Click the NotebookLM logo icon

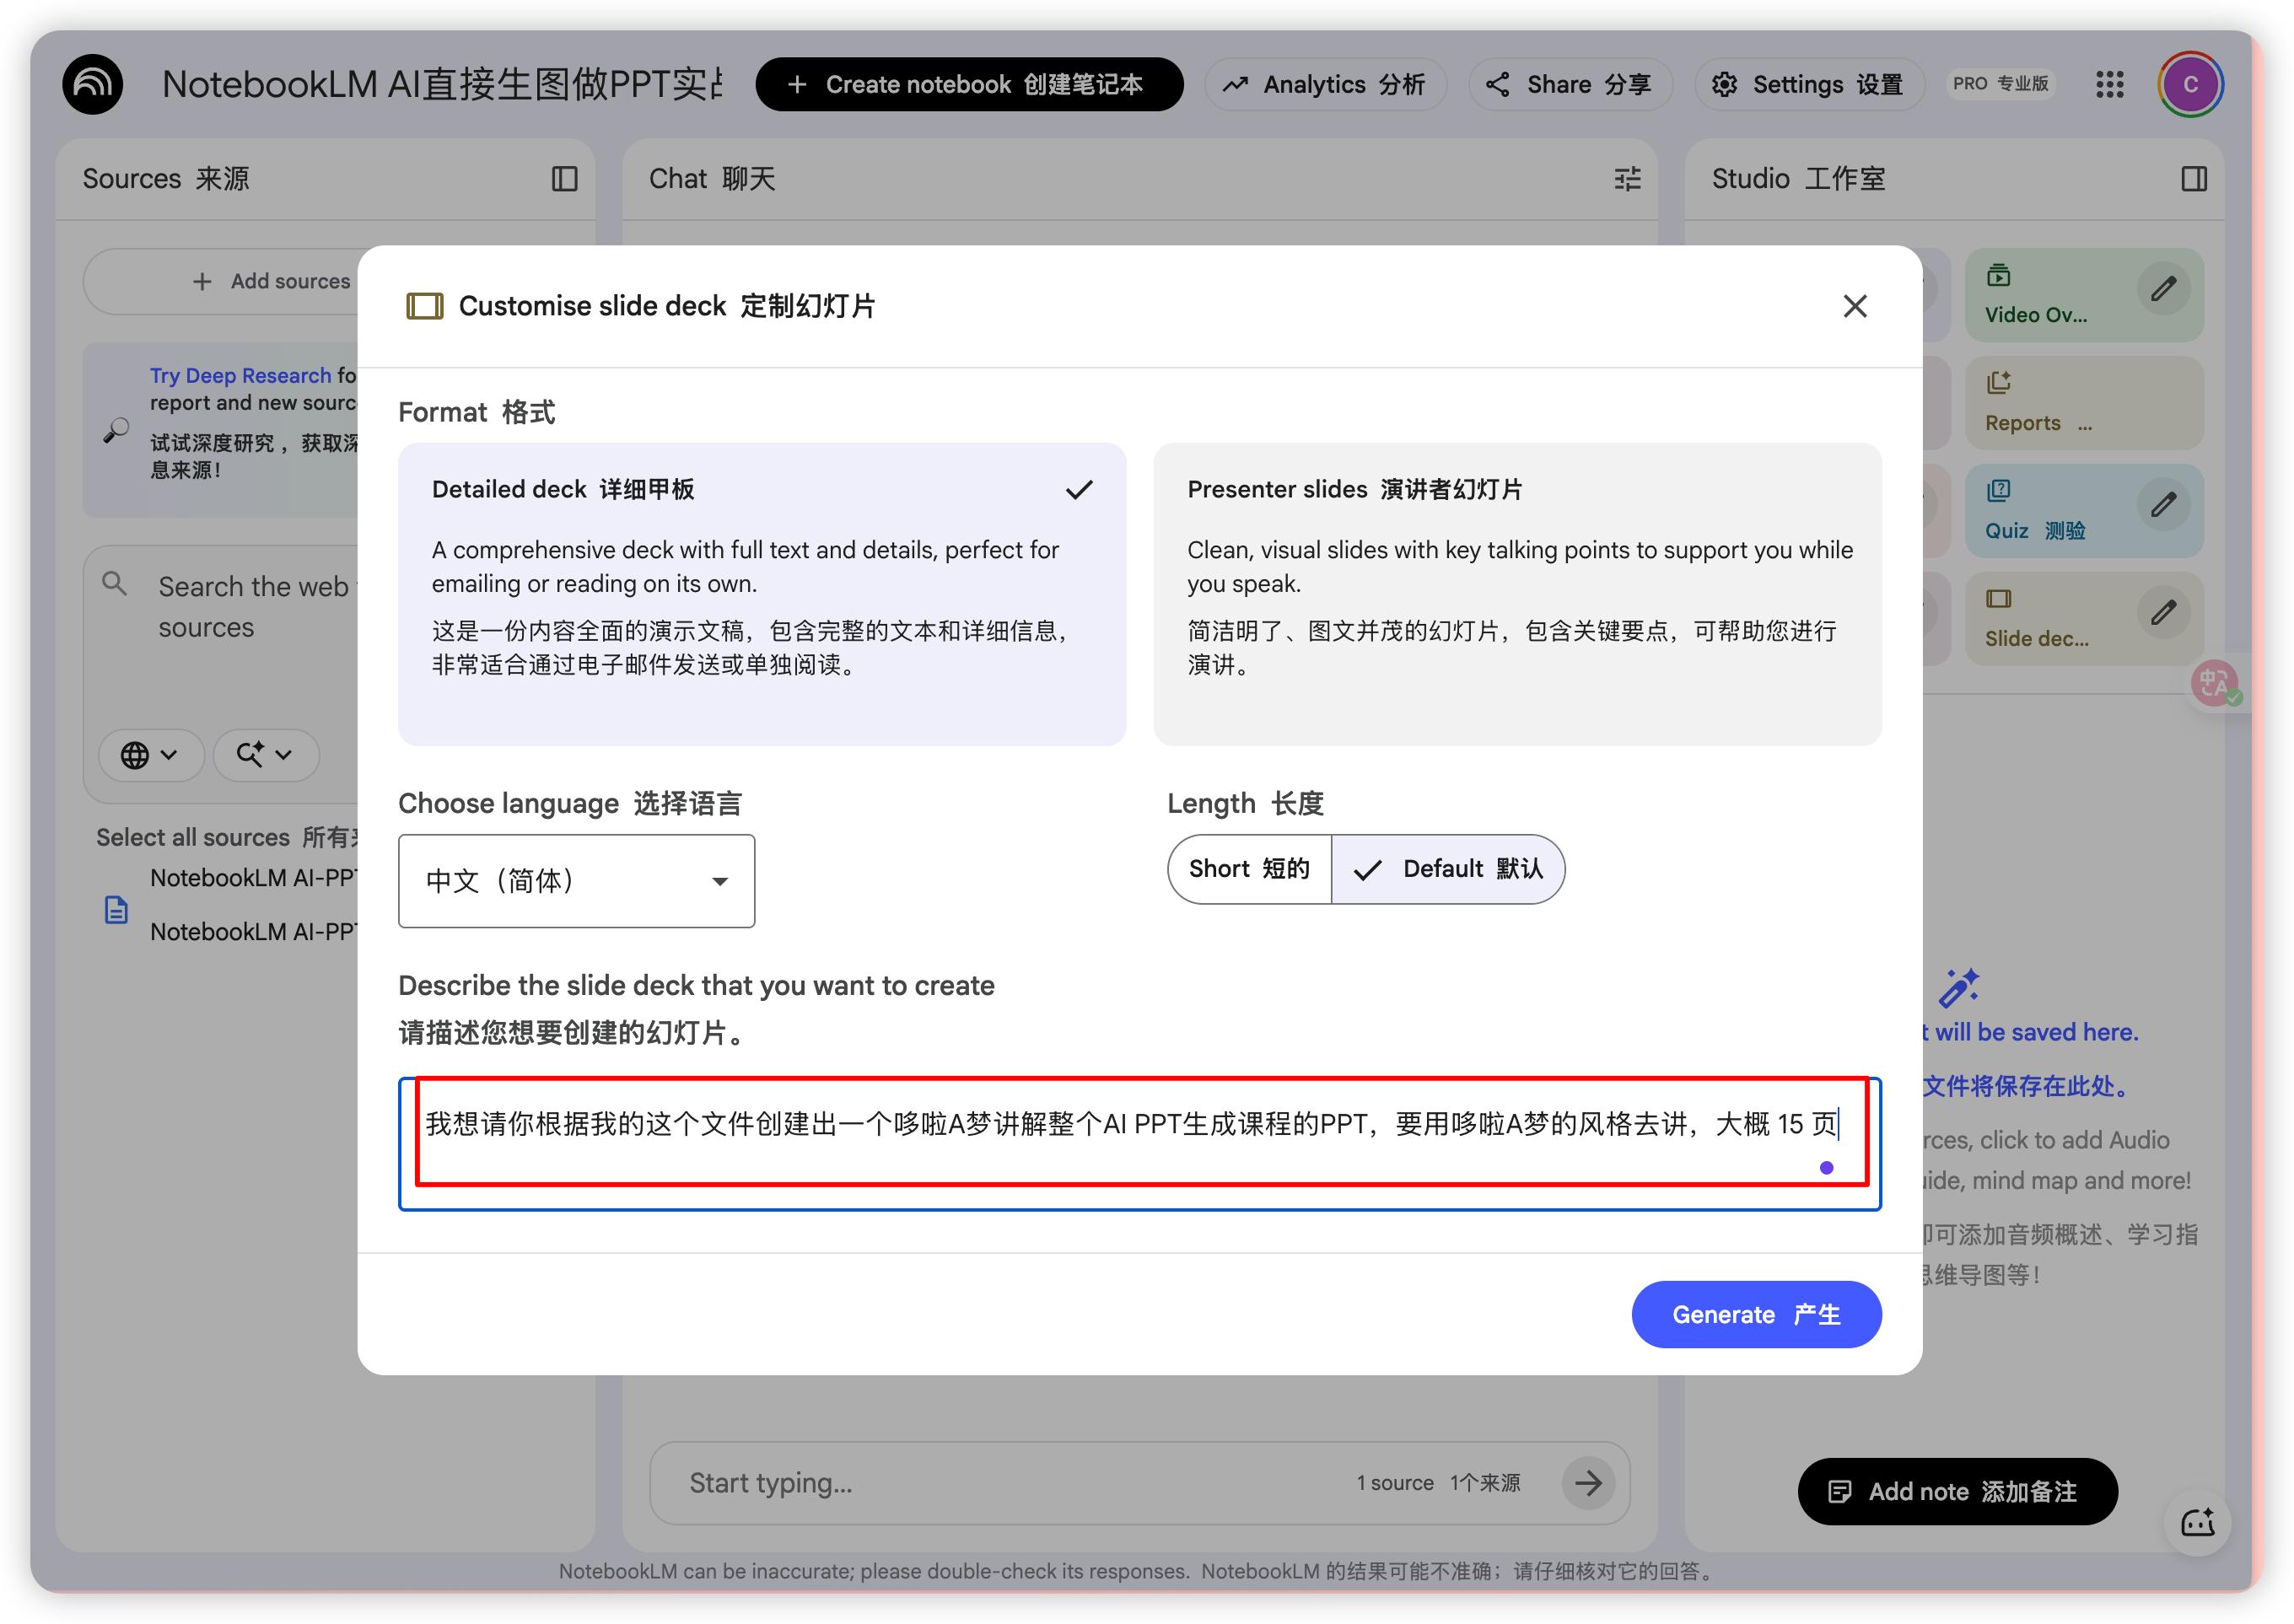pos(92,84)
